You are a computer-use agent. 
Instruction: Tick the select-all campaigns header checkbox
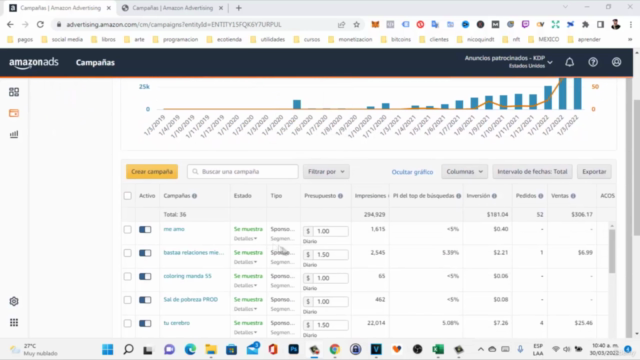click(128, 196)
